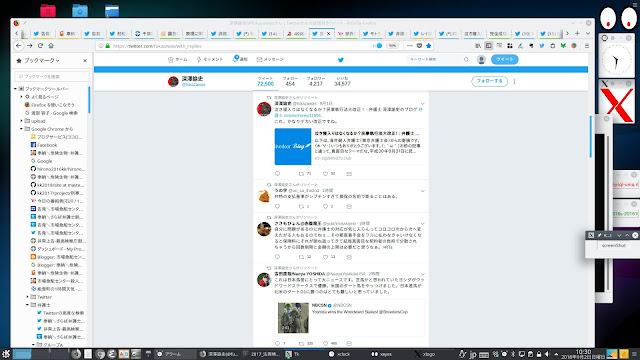Click the Follow button on profile

tap(489, 81)
